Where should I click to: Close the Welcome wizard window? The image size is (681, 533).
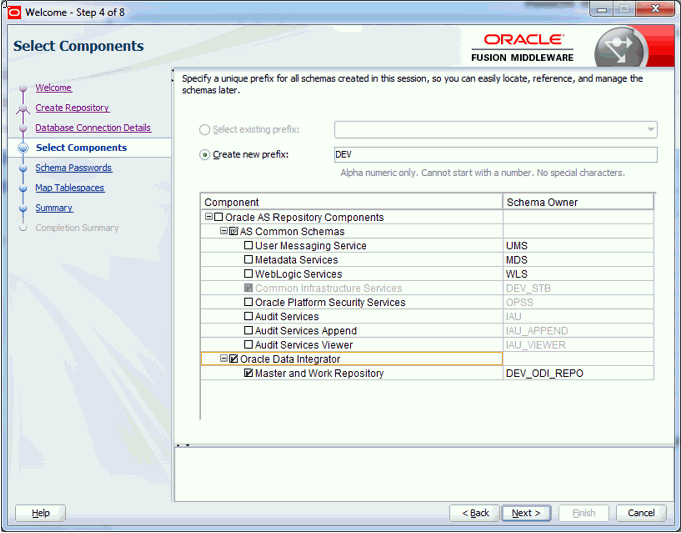(656, 9)
